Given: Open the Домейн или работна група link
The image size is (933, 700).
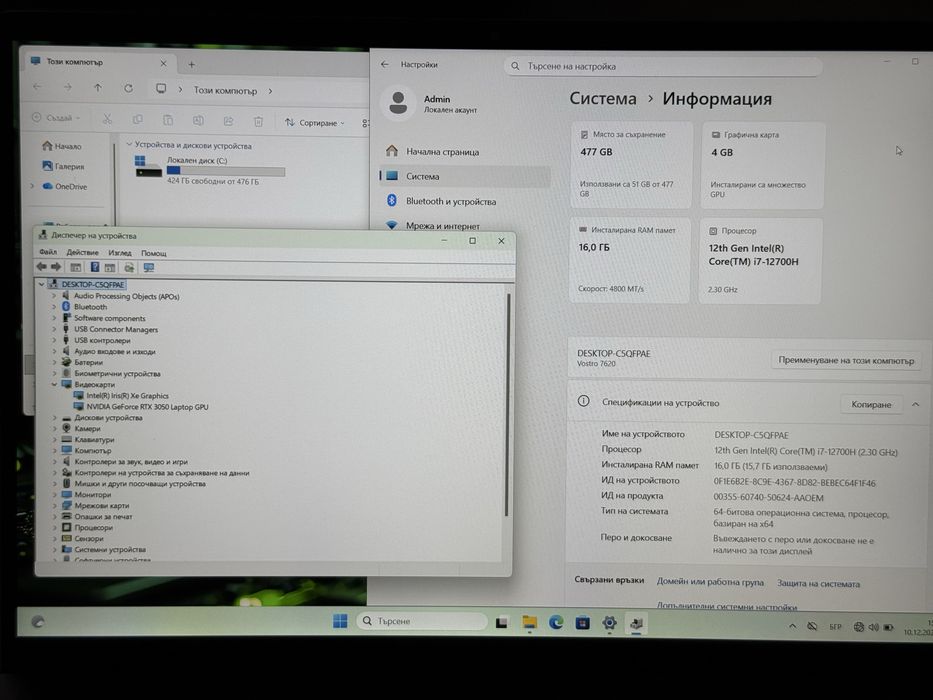Looking at the screenshot, I should [710, 582].
